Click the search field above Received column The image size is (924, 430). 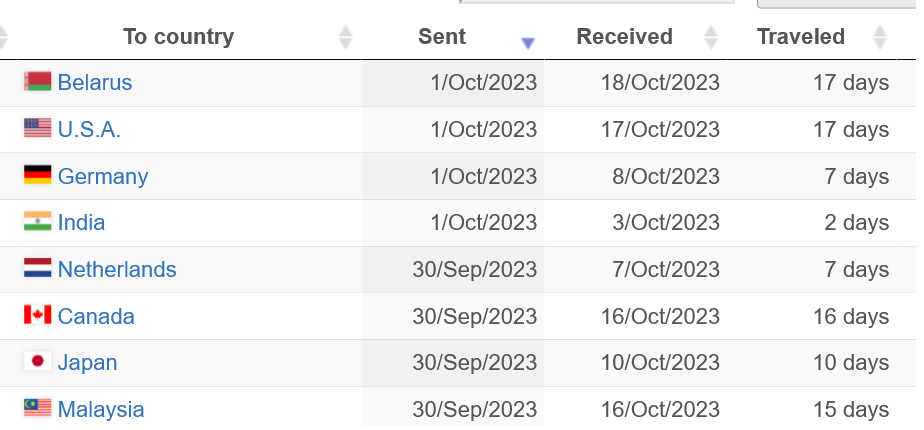(597, 2)
